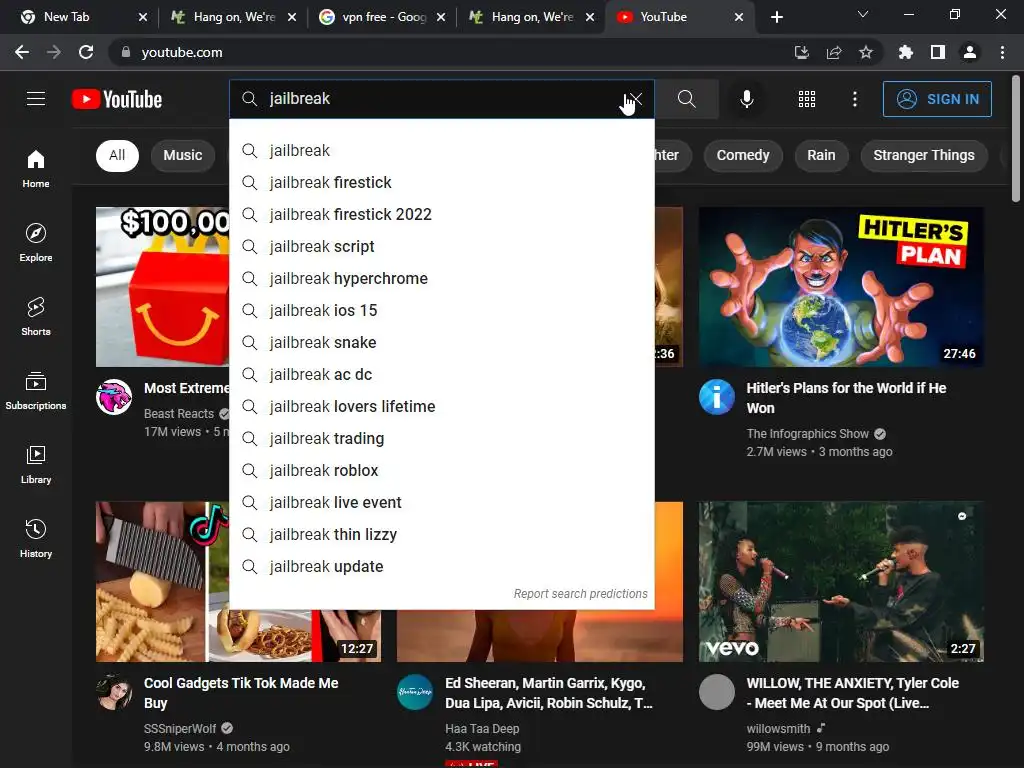Open willowsmith channel name link
Screen dimensions: 1024x768
(778, 728)
